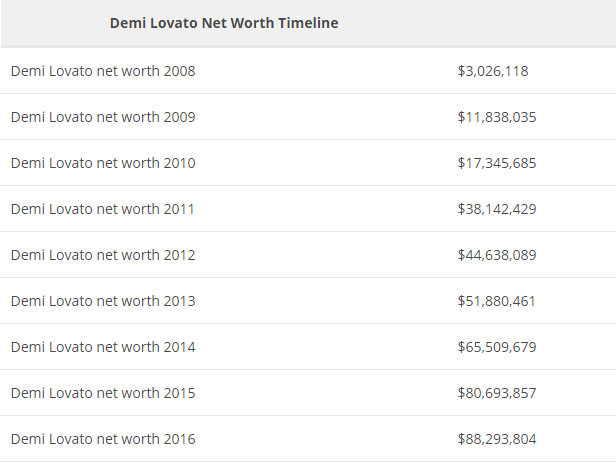Click the $44,638,089 amount

(x=497, y=255)
